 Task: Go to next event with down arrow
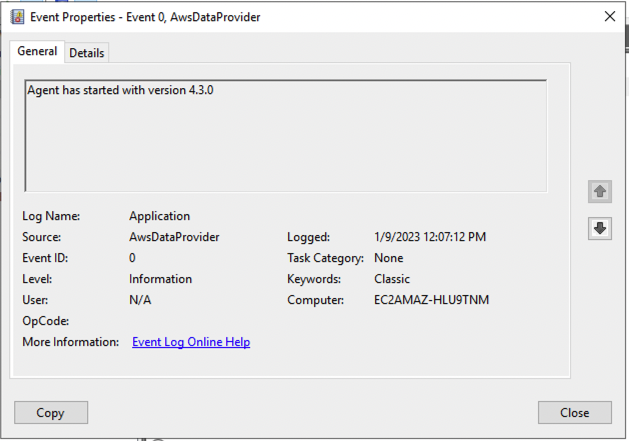[x=599, y=228]
